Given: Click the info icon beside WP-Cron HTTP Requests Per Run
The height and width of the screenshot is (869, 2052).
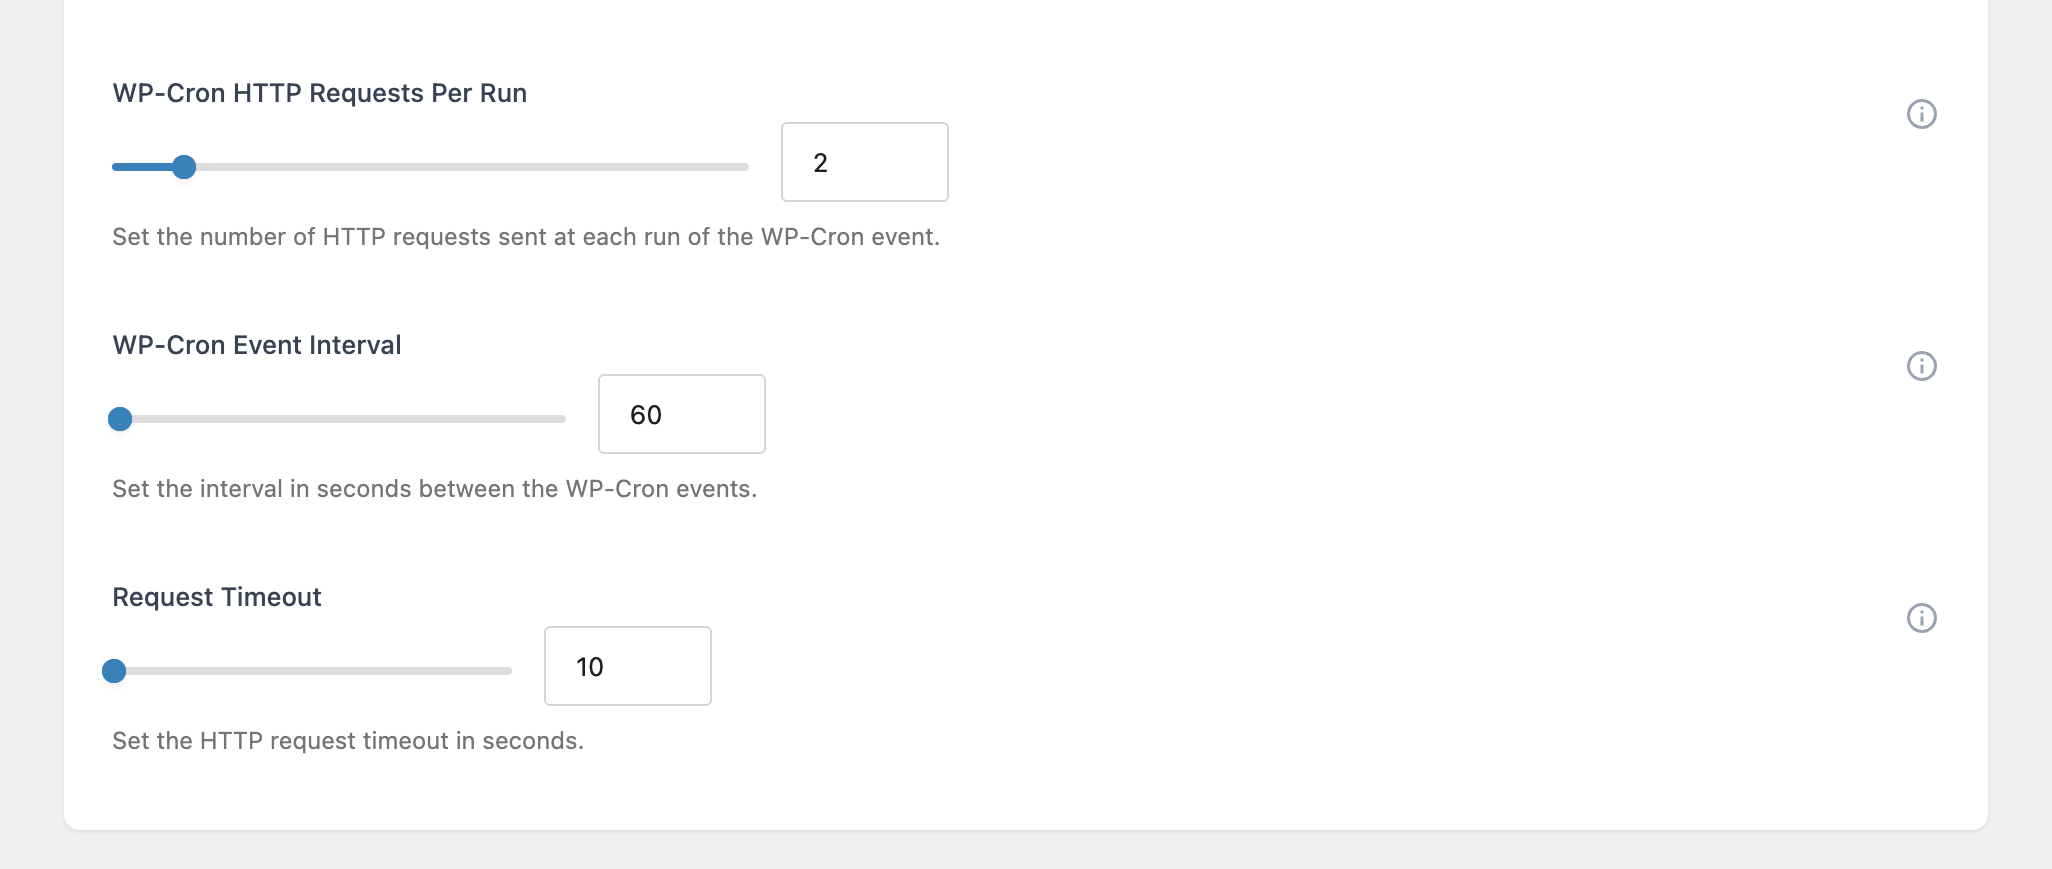Looking at the screenshot, I should [1922, 114].
